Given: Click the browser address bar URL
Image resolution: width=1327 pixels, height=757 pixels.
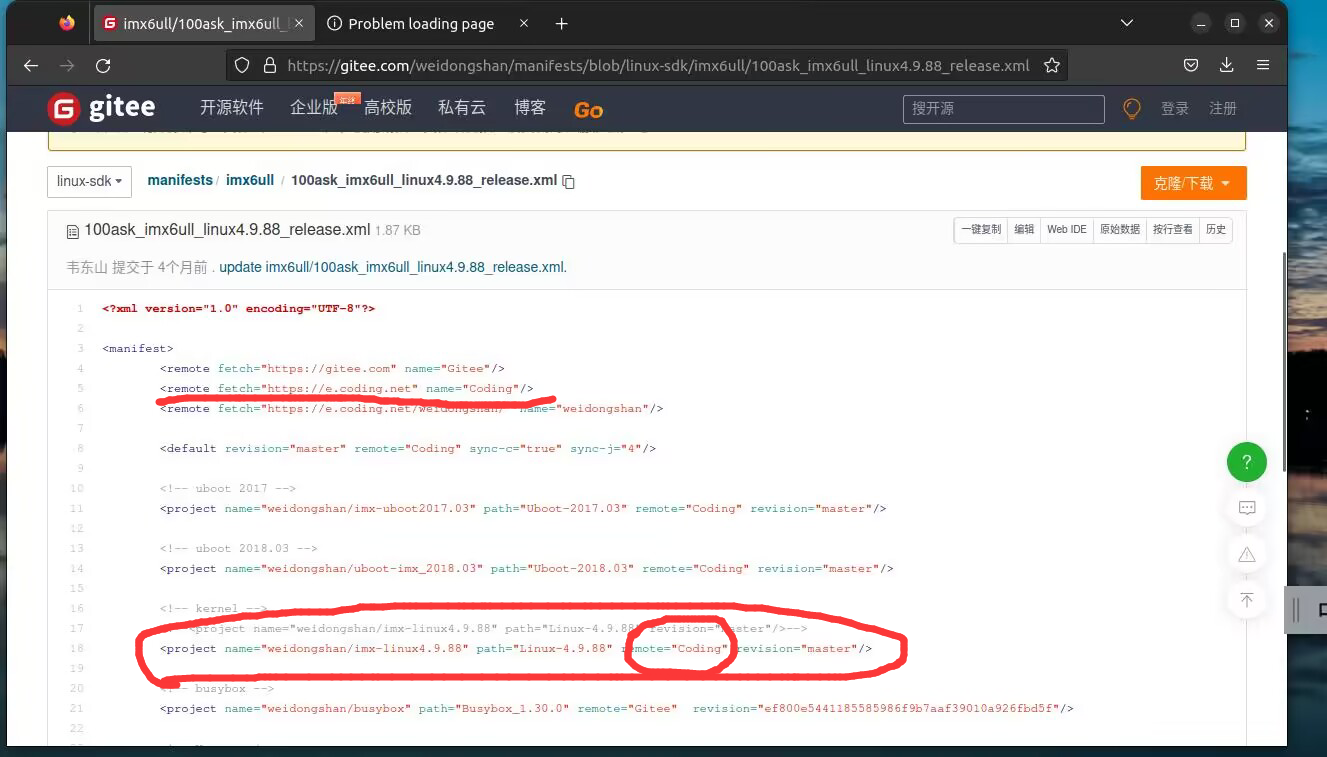Looking at the screenshot, I should pos(658,66).
